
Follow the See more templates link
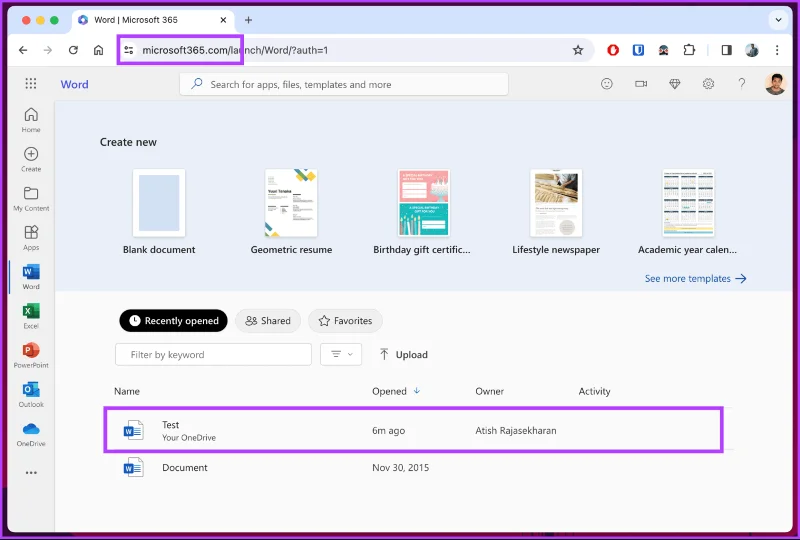click(x=695, y=278)
